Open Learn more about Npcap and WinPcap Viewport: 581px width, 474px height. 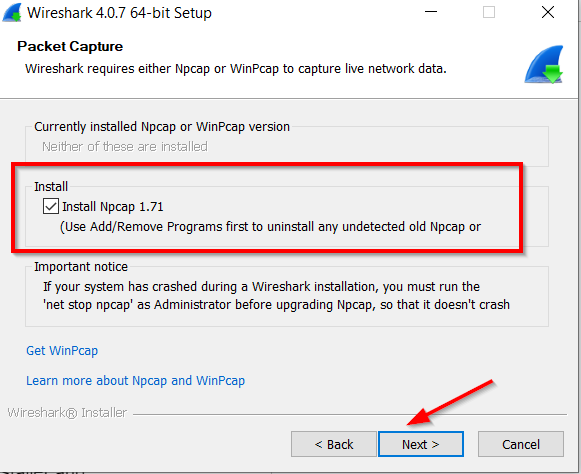click(x=135, y=381)
